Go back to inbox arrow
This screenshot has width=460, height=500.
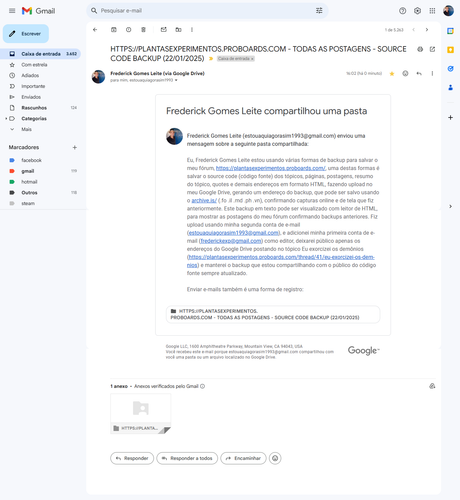[x=95, y=30]
